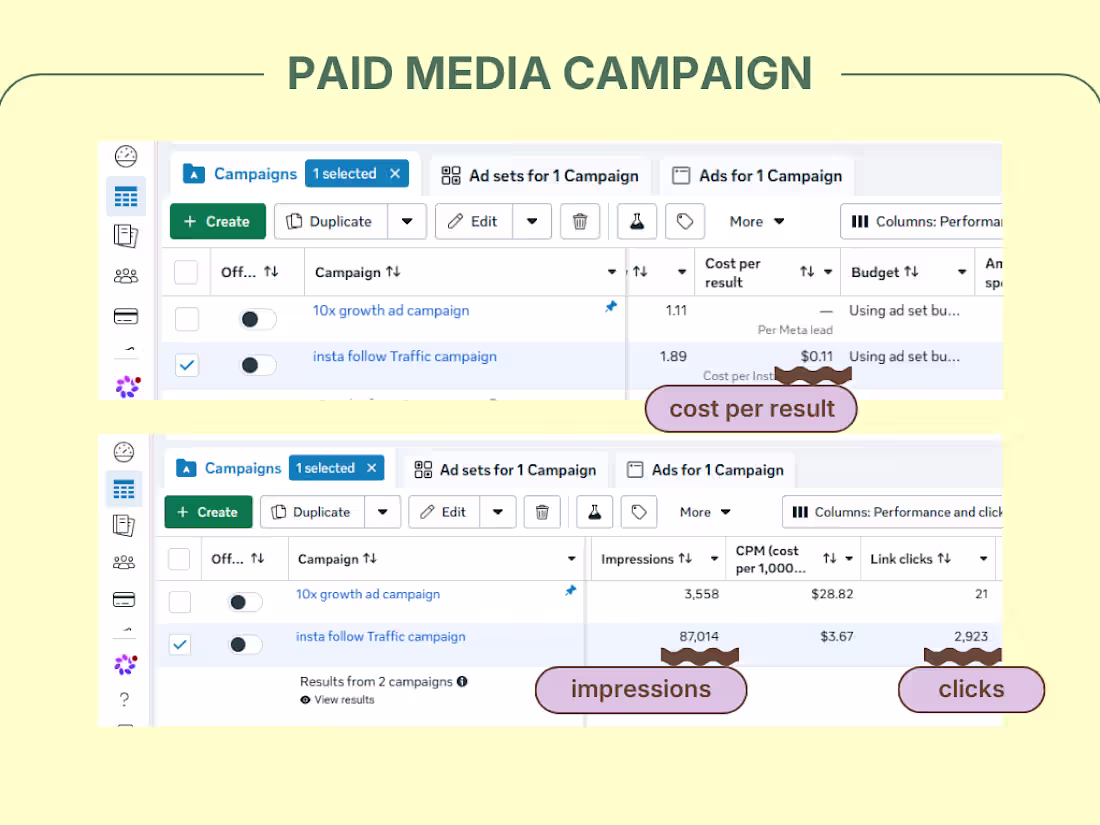Click pin icon beside lower 10x growth campaign
Viewport: 1100px width, 825px height.
click(x=570, y=591)
